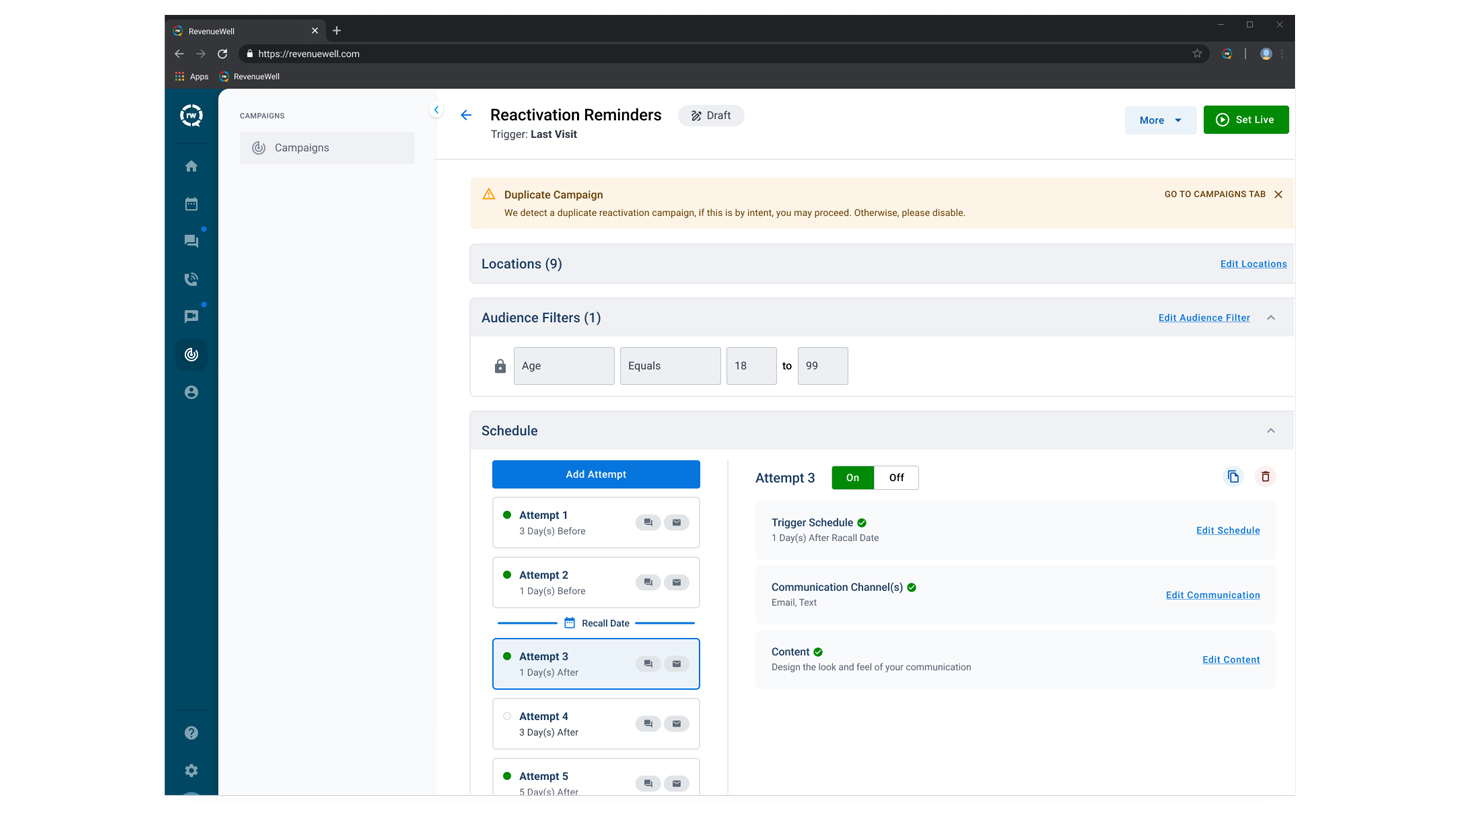Open the Equals operator dropdown
Screen dimensions: 1460x820
670,366
